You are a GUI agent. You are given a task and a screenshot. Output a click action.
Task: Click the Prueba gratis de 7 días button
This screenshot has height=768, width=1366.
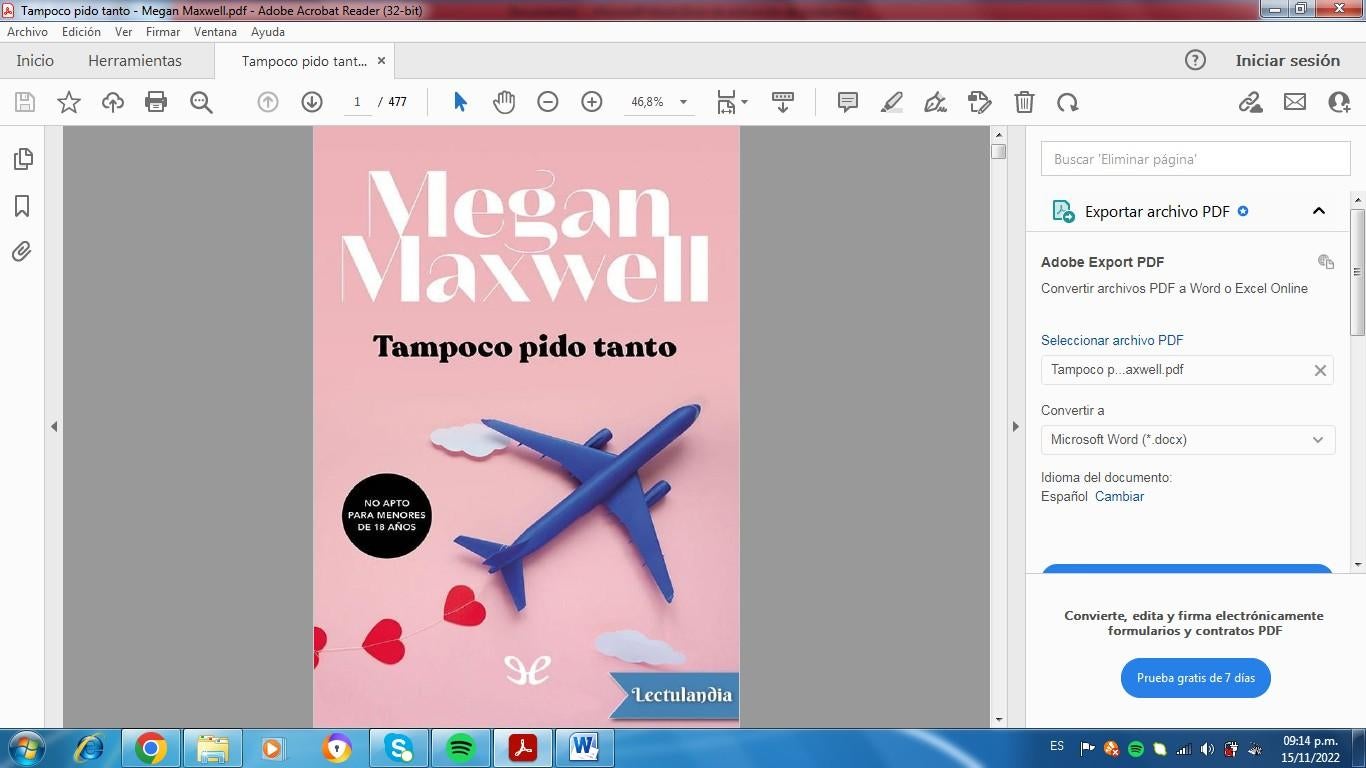coord(1195,678)
